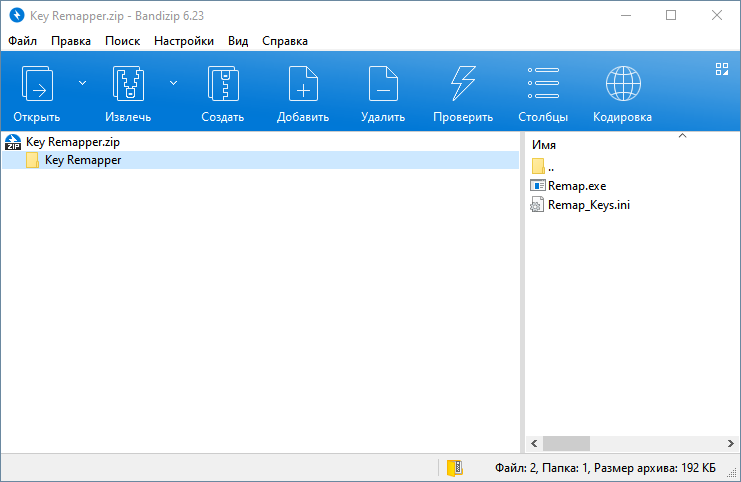Viewport: 741px width, 482px height.
Task: Switch view mode via top-right grid icon
Action: point(722,69)
